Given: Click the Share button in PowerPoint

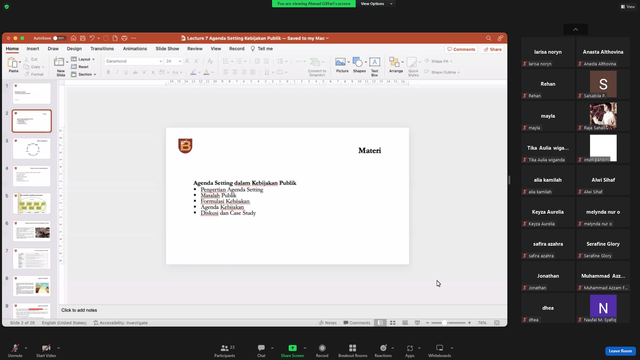Looking at the screenshot, I should tap(493, 49).
